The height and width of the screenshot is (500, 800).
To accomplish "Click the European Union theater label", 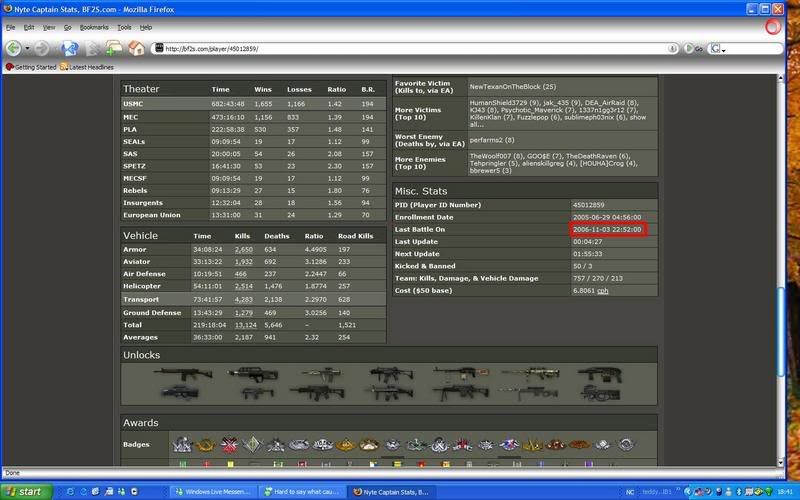I will click(x=152, y=215).
